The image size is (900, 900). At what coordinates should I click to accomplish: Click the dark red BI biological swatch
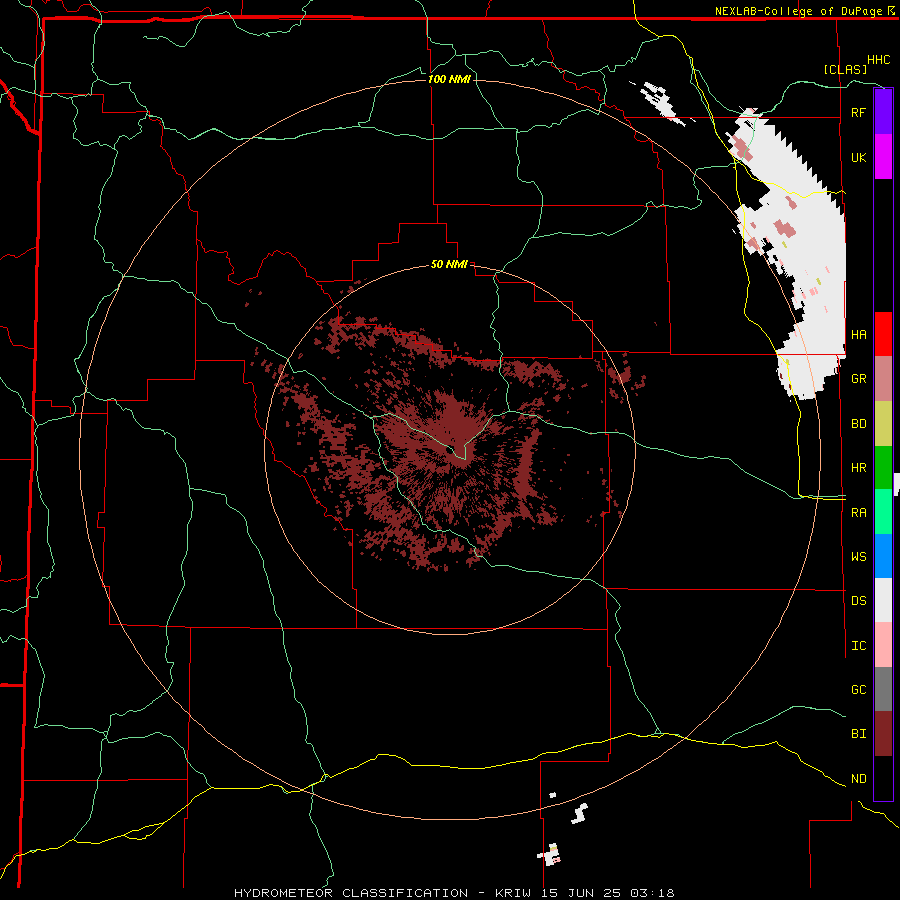click(883, 734)
